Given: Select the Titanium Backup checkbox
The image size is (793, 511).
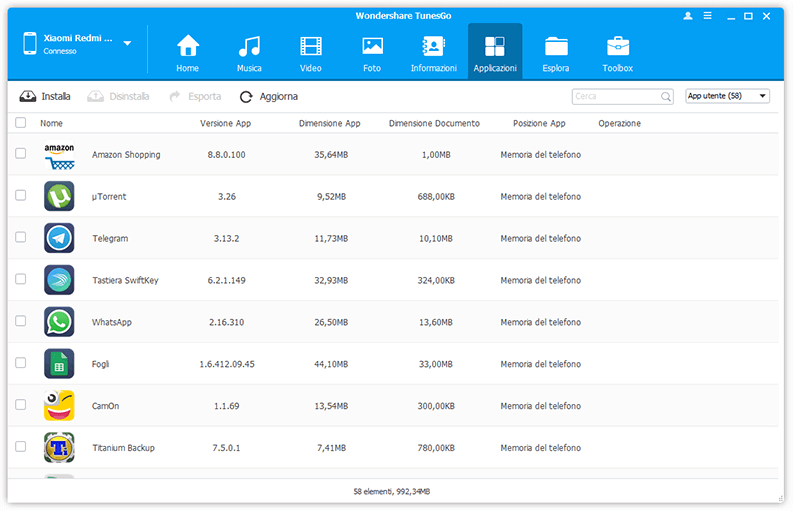Looking at the screenshot, I should tap(21, 447).
